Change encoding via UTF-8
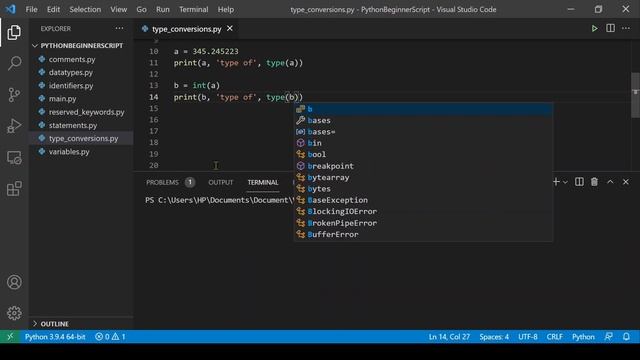The height and width of the screenshot is (360, 640). [x=528, y=337]
